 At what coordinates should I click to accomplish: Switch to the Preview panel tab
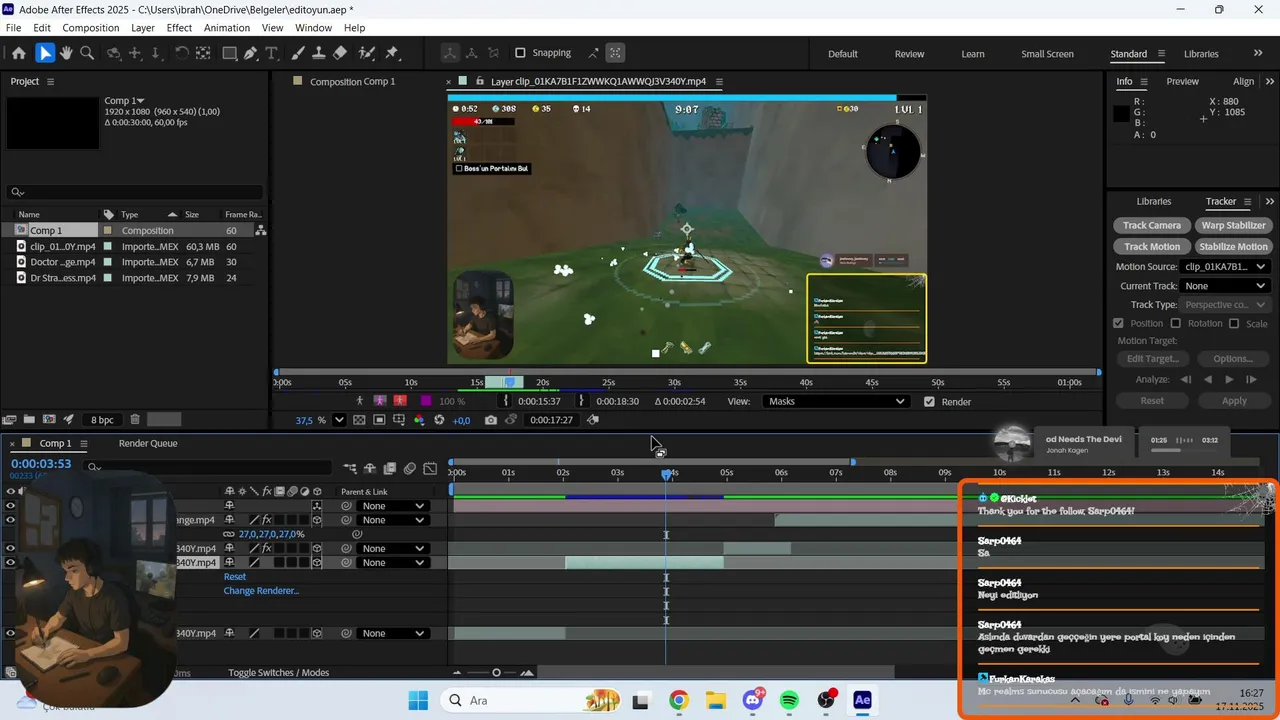1182,82
